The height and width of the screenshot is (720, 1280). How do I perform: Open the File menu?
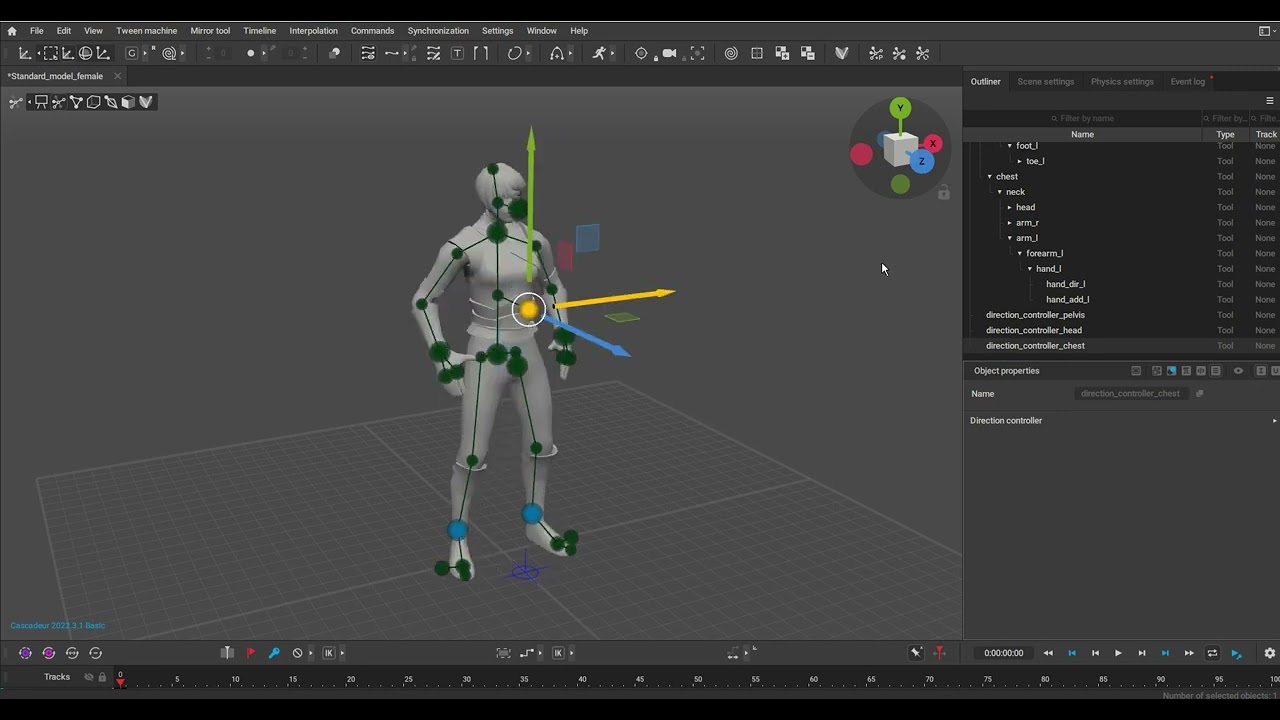[x=36, y=31]
